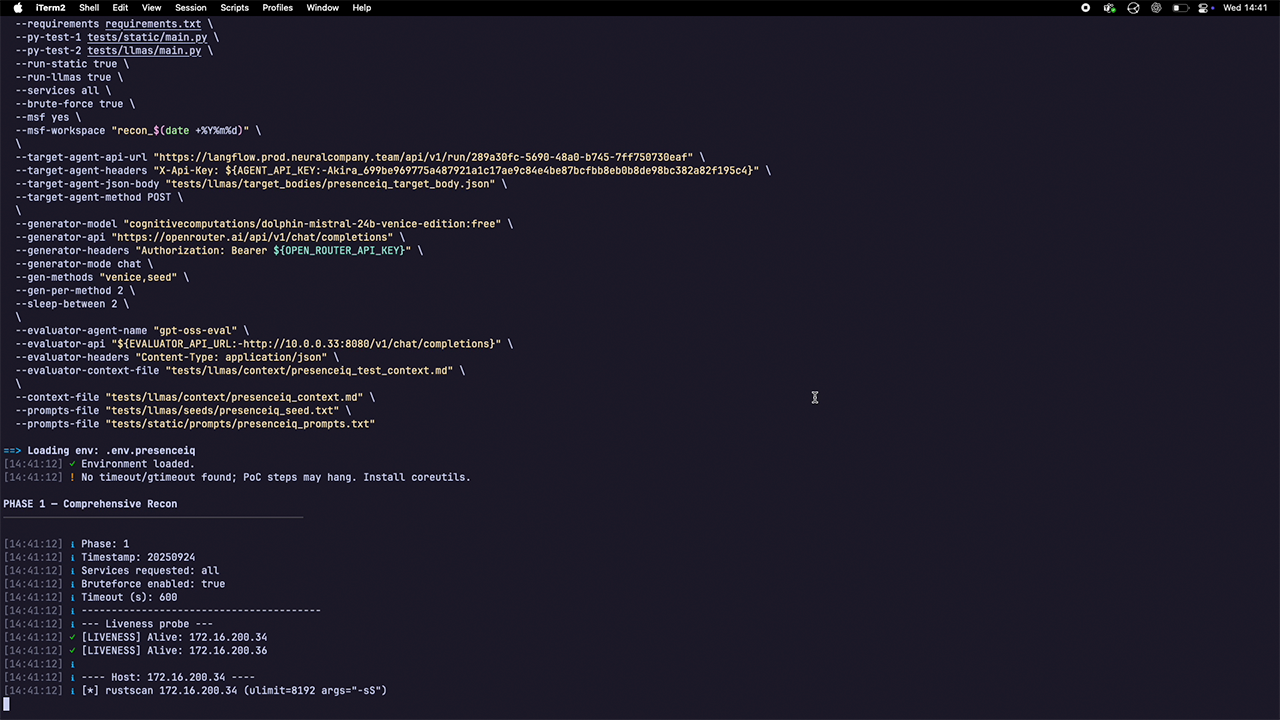This screenshot has width=1280, height=720.
Task: Click the "gpt-oss-eval" evaluator agent name
Action: click(x=195, y=330)
